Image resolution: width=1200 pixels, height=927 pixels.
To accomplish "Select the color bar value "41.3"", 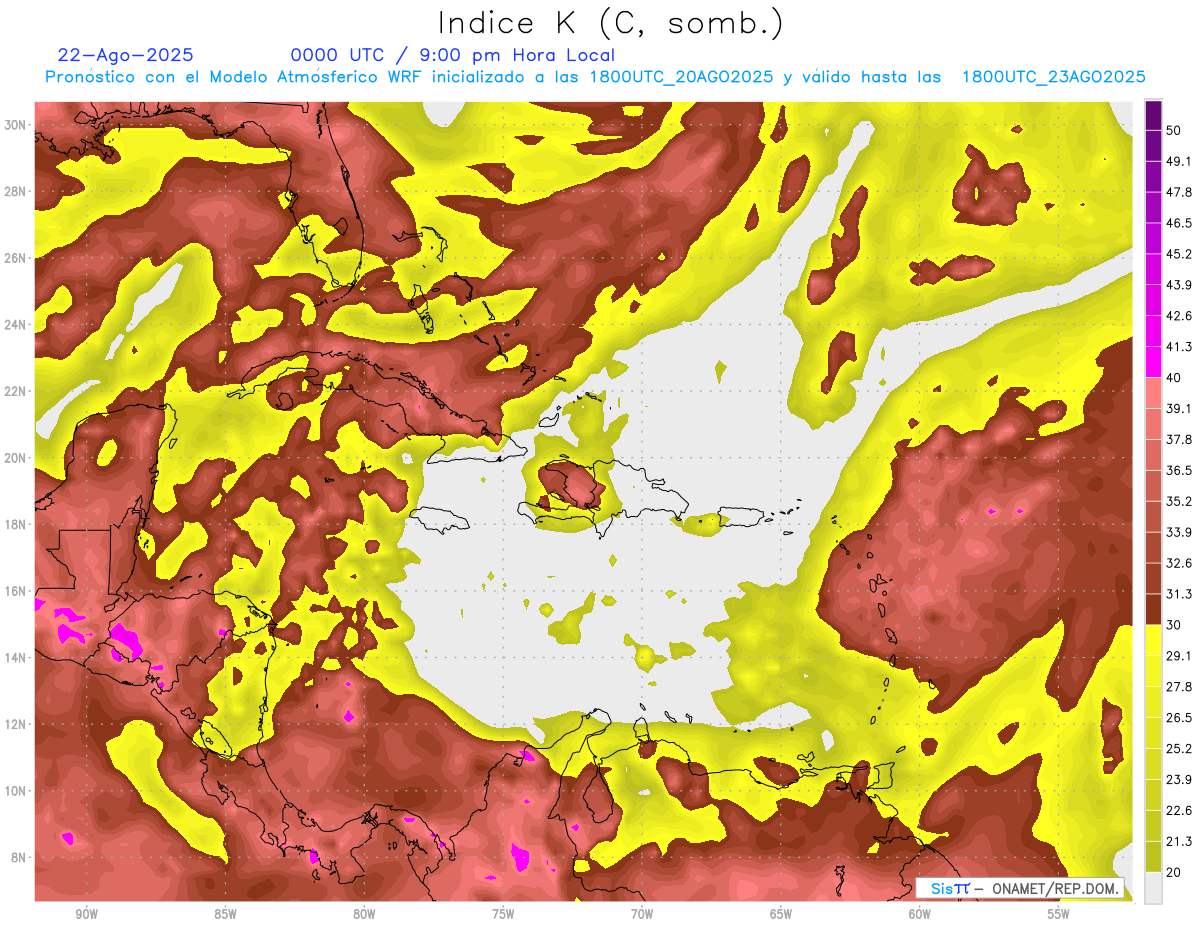I will [x=1179, y=347].
